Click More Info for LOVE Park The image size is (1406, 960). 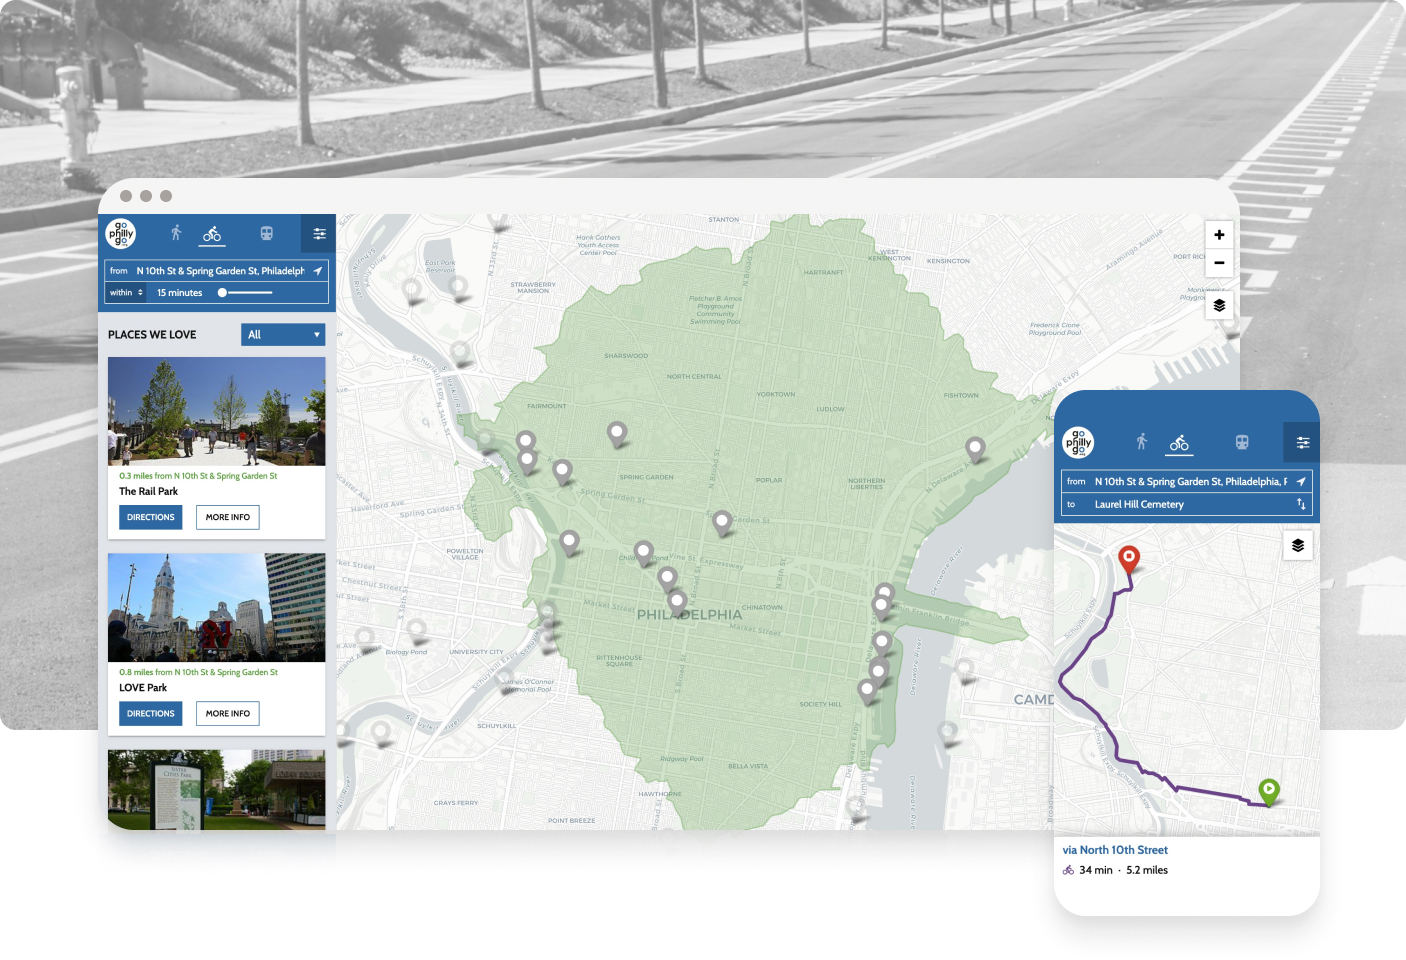coord(228,713)
